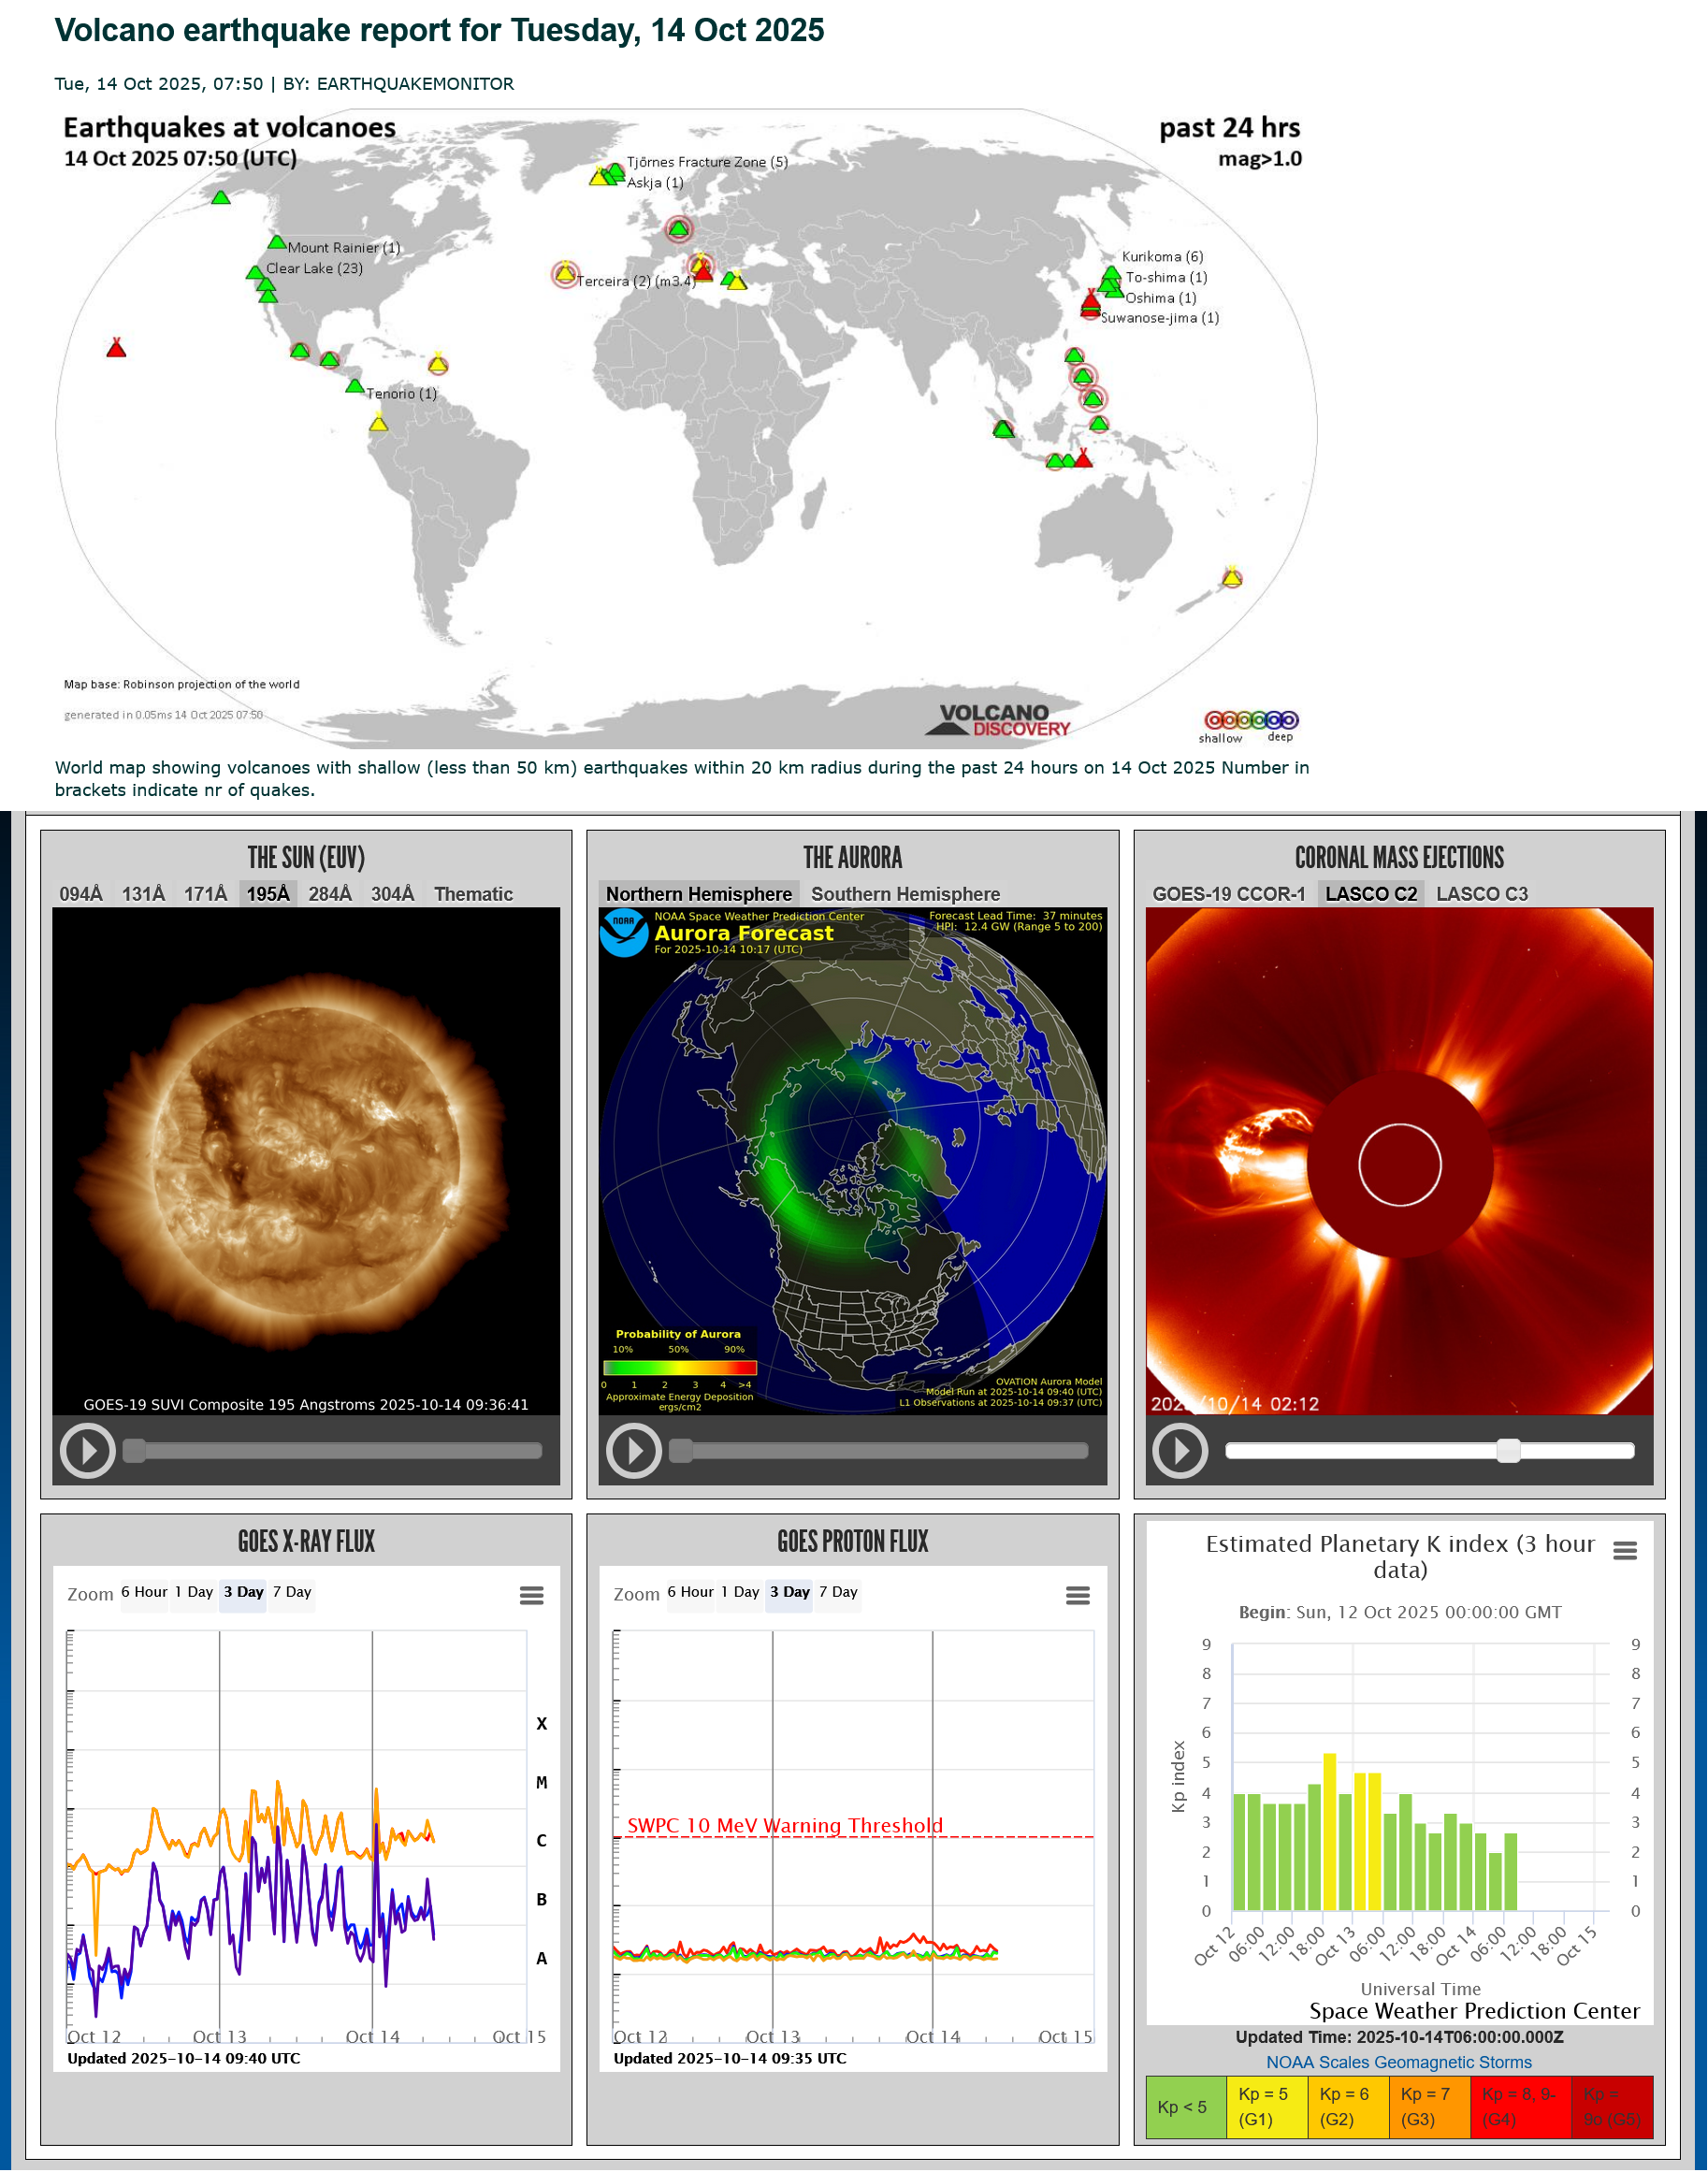1708x2172 pixels.
Task: Play the Sun EUV animation
Action: [x=87, y=1450]
